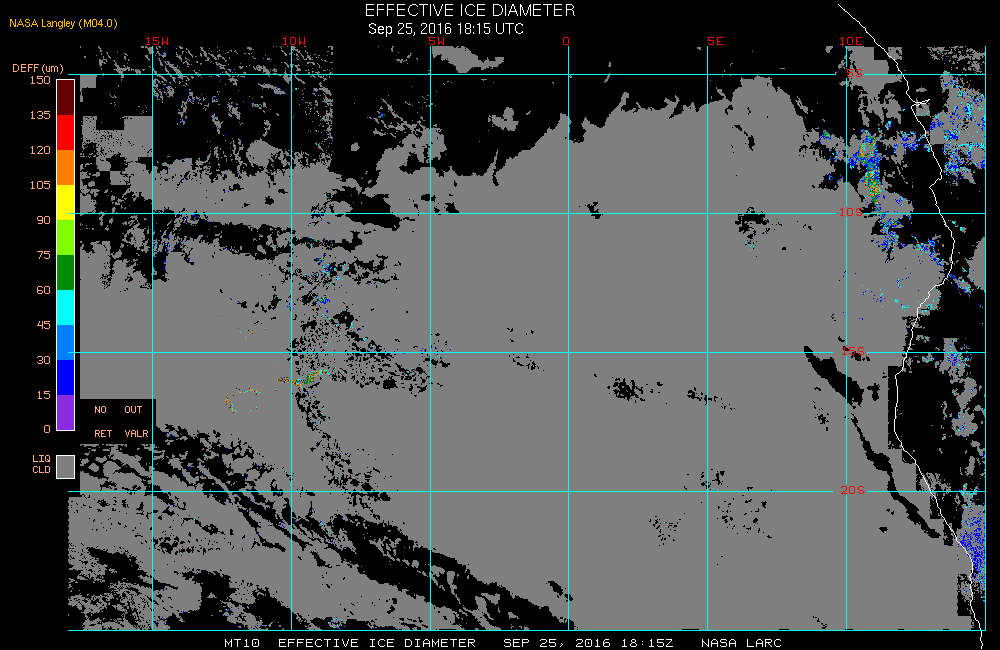Viewport: 1000px width, 650px height.
Task: Click the MT10 label in footer
Action: pyautogui.click(x=242, y=643)
